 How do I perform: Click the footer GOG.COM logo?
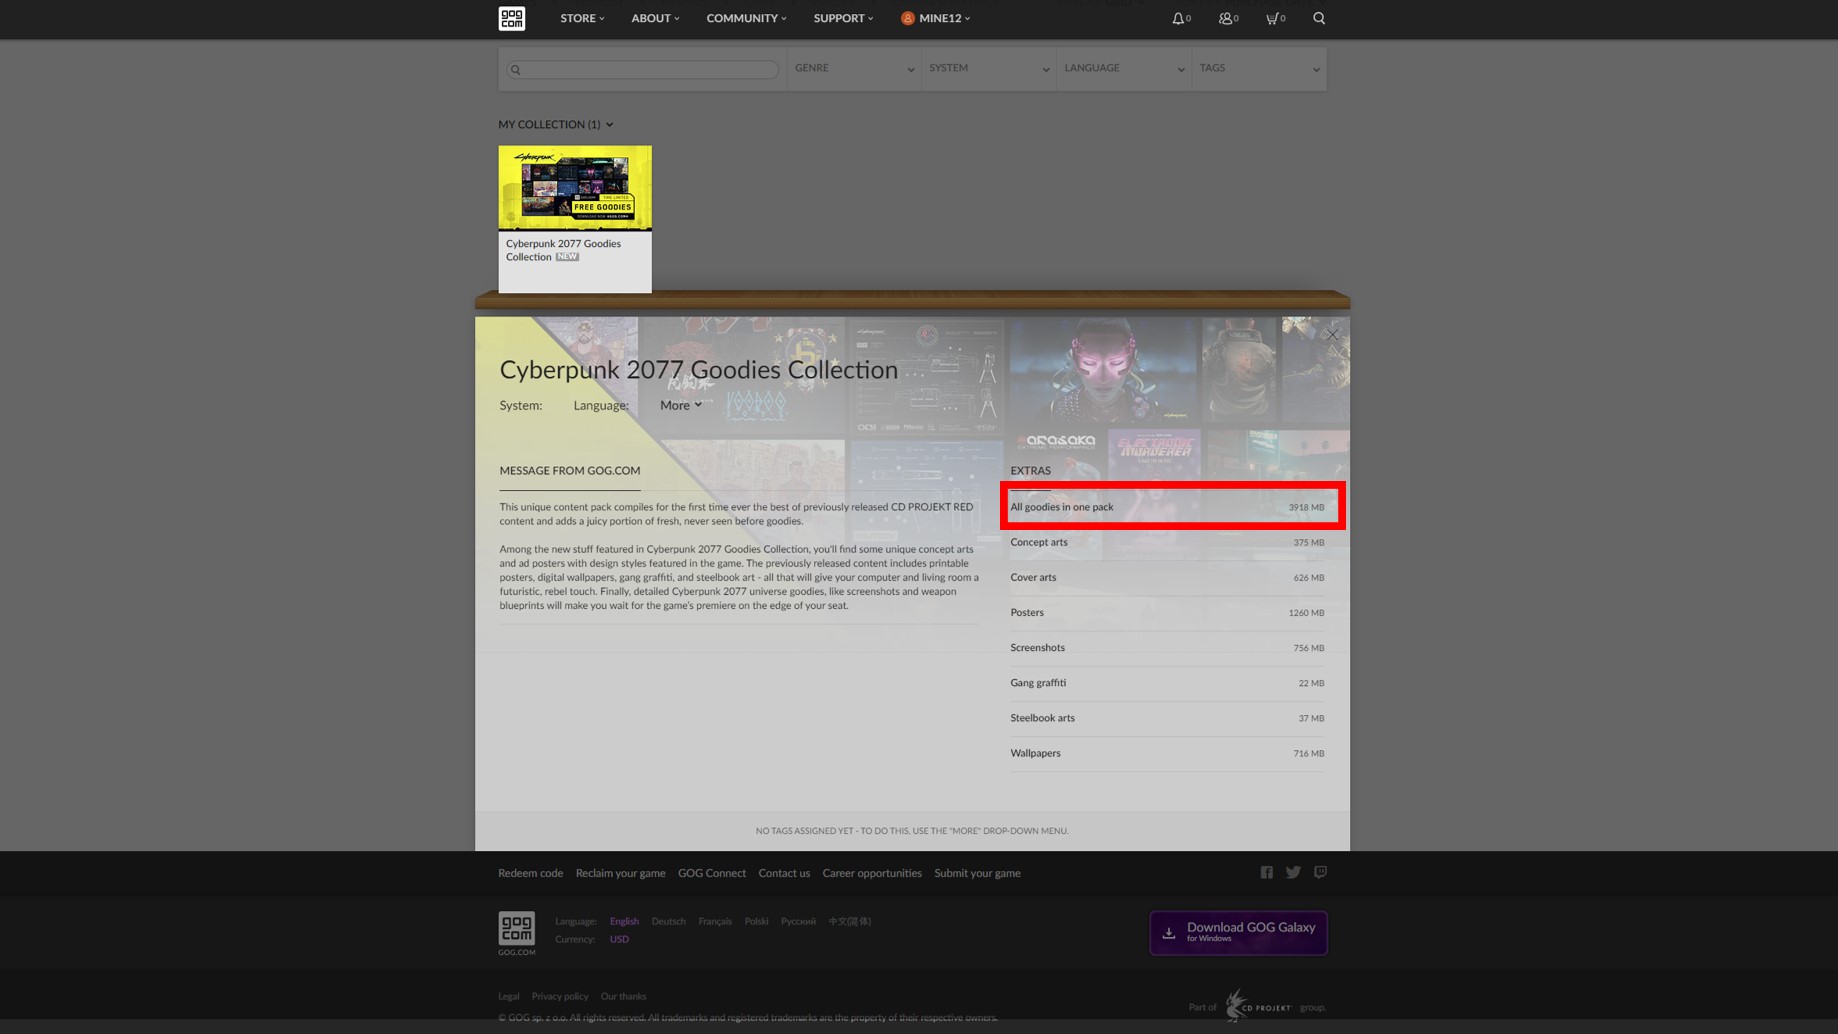point(516,933)
